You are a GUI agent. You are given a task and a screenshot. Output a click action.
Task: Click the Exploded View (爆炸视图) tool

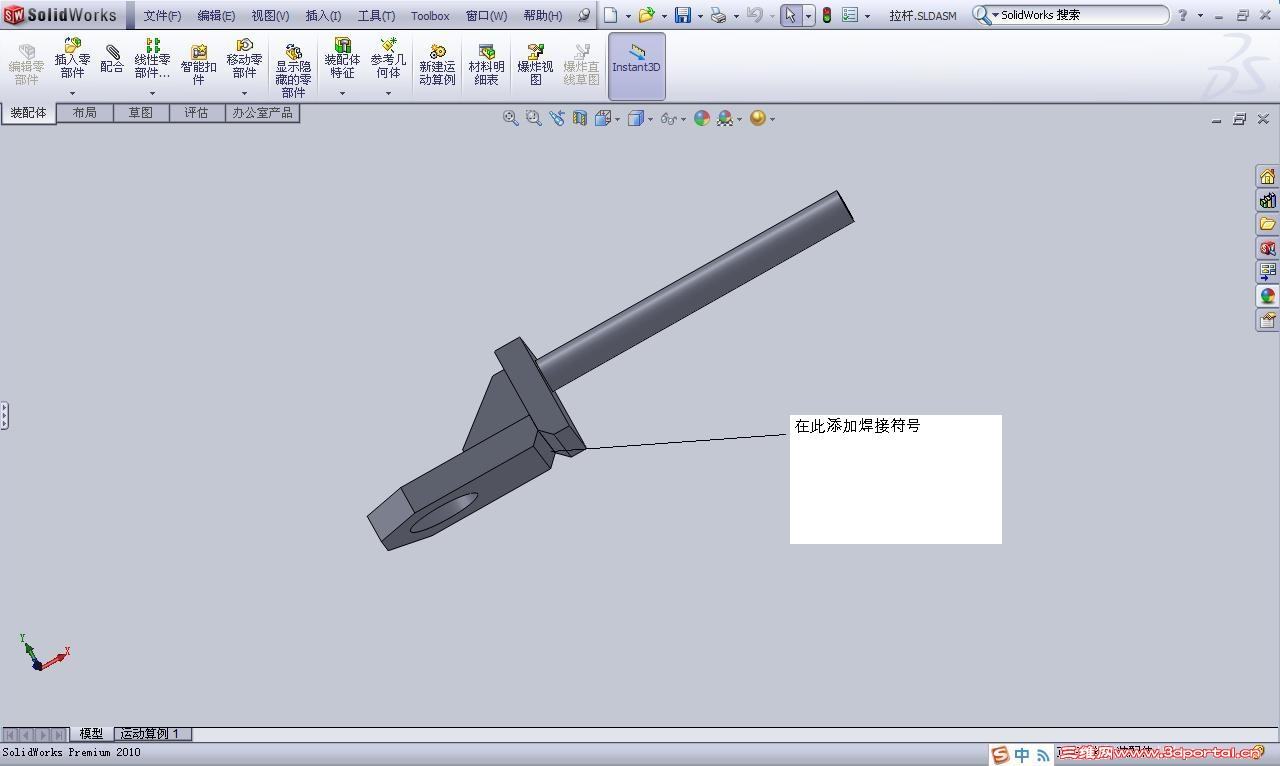tap(535, 65)
